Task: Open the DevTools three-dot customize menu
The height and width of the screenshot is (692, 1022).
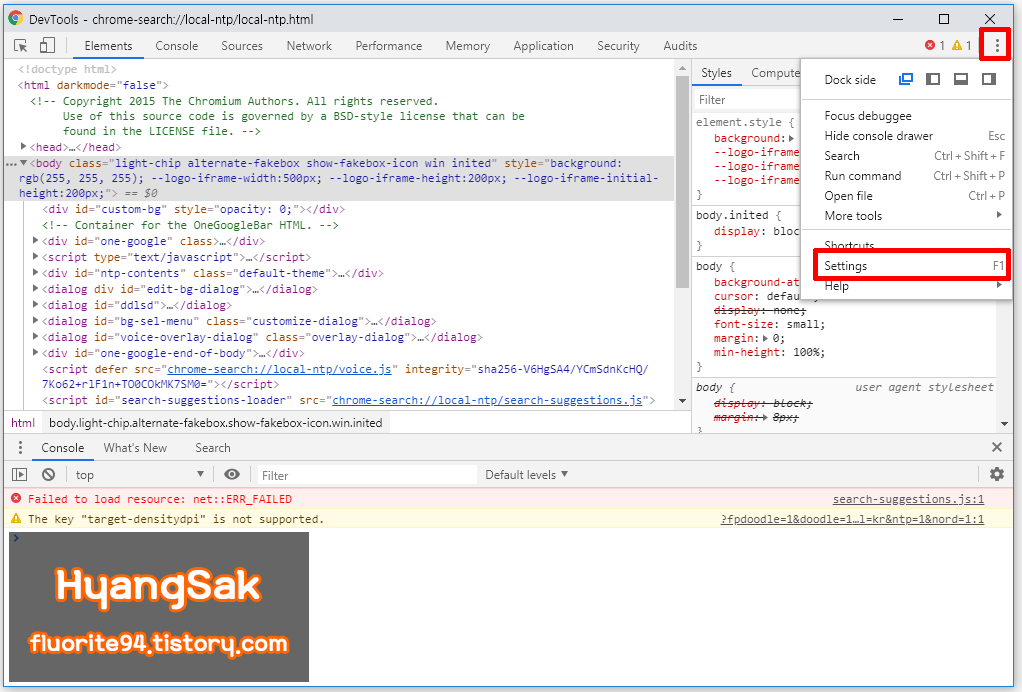Action: click(997, 45)
